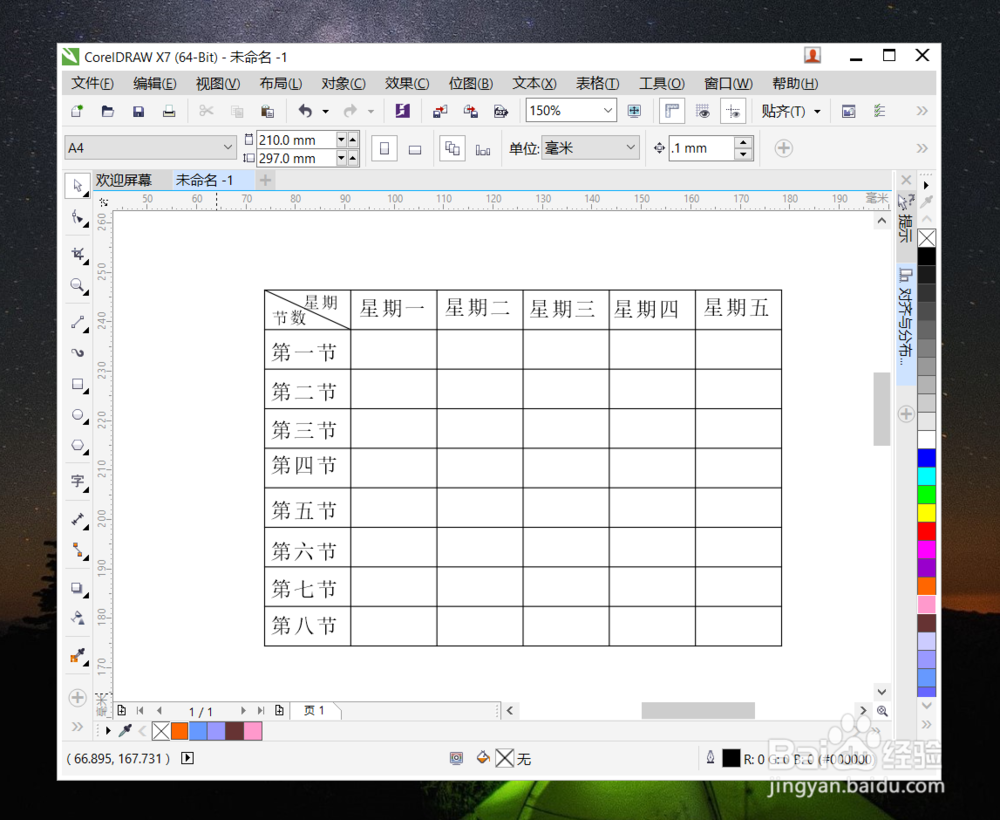
Task: Click the Export icon
Action: tap(471, 111)
